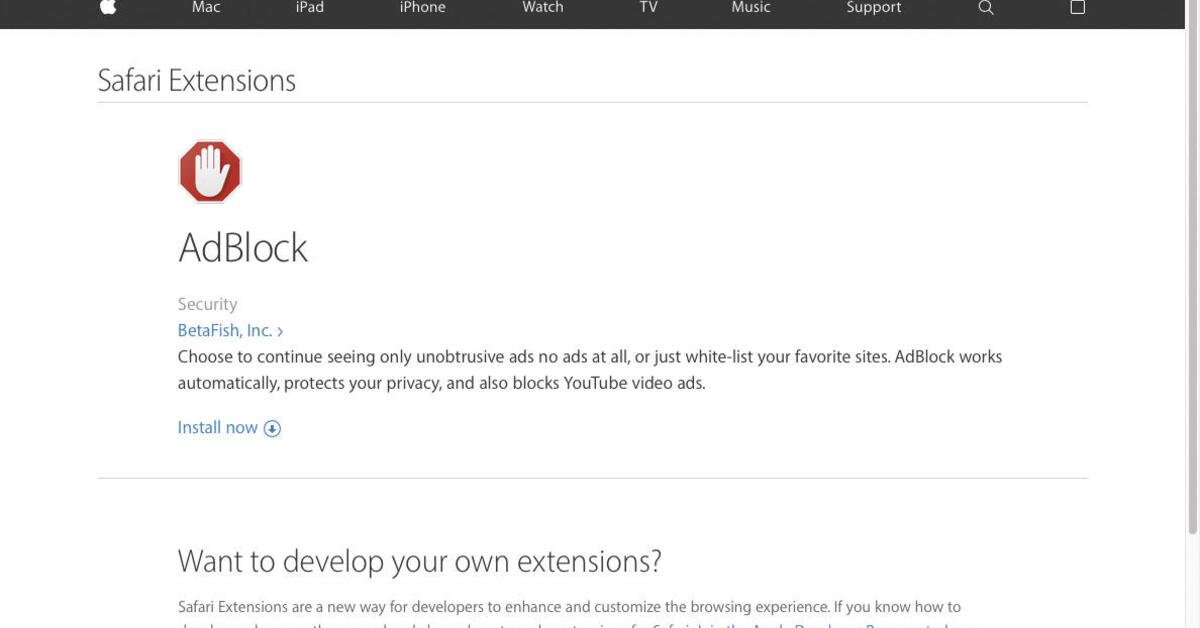Click the Install now link
The width and height of the screenshot is (1200, 628).
(x=229, y=427)
